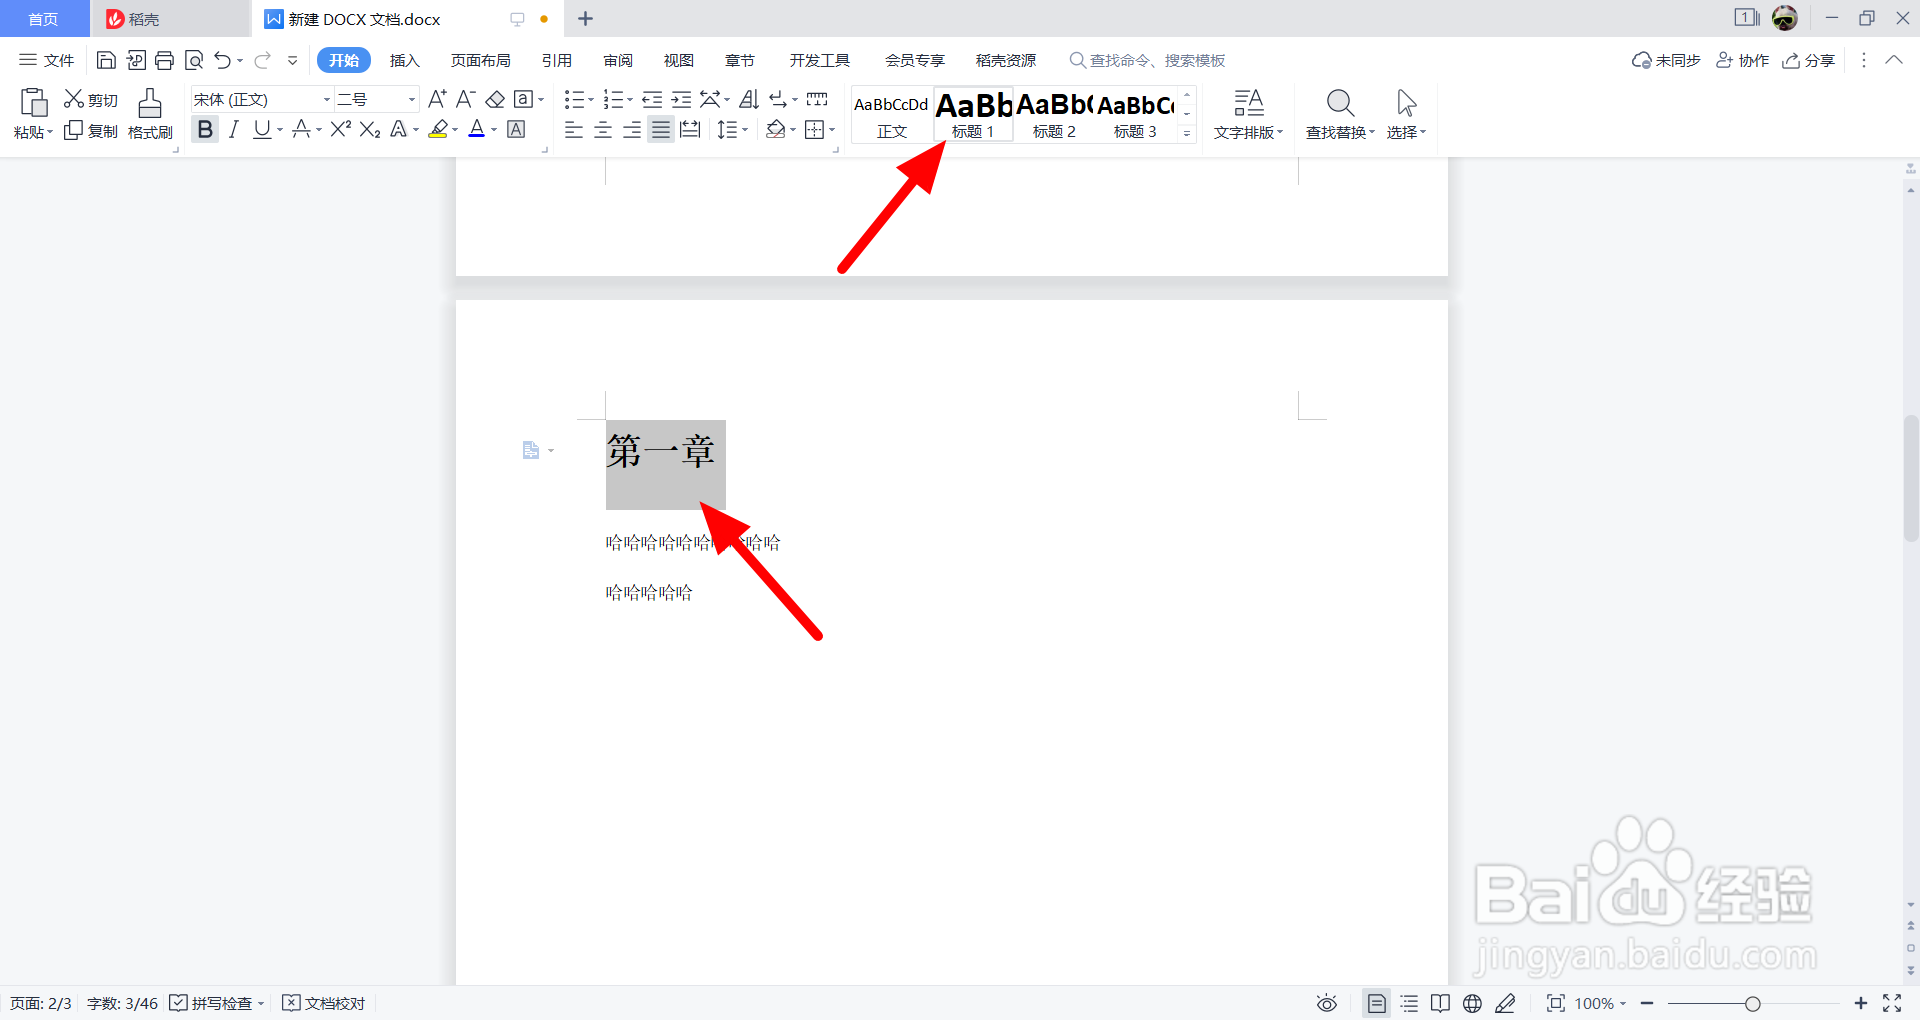Clear formatting with eraser icon

coord(495,99)
